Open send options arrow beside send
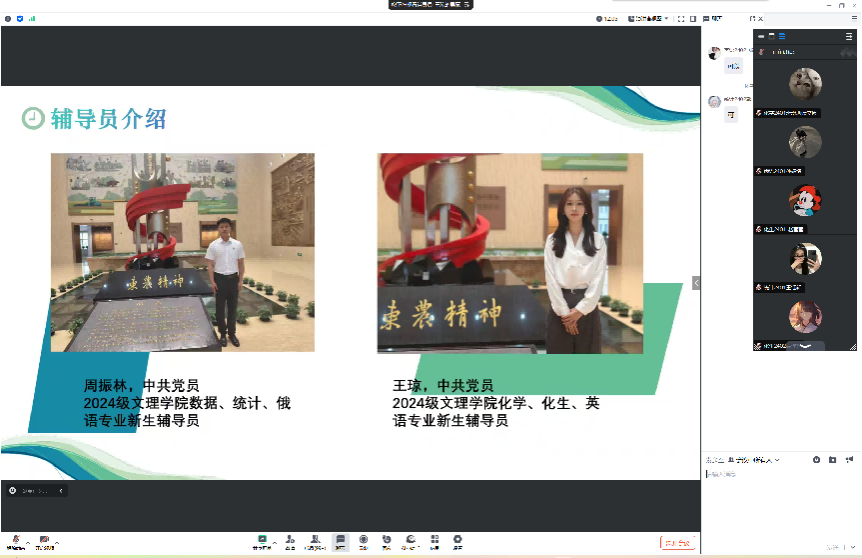Screen dimensions: 862x558 [853, 547]
